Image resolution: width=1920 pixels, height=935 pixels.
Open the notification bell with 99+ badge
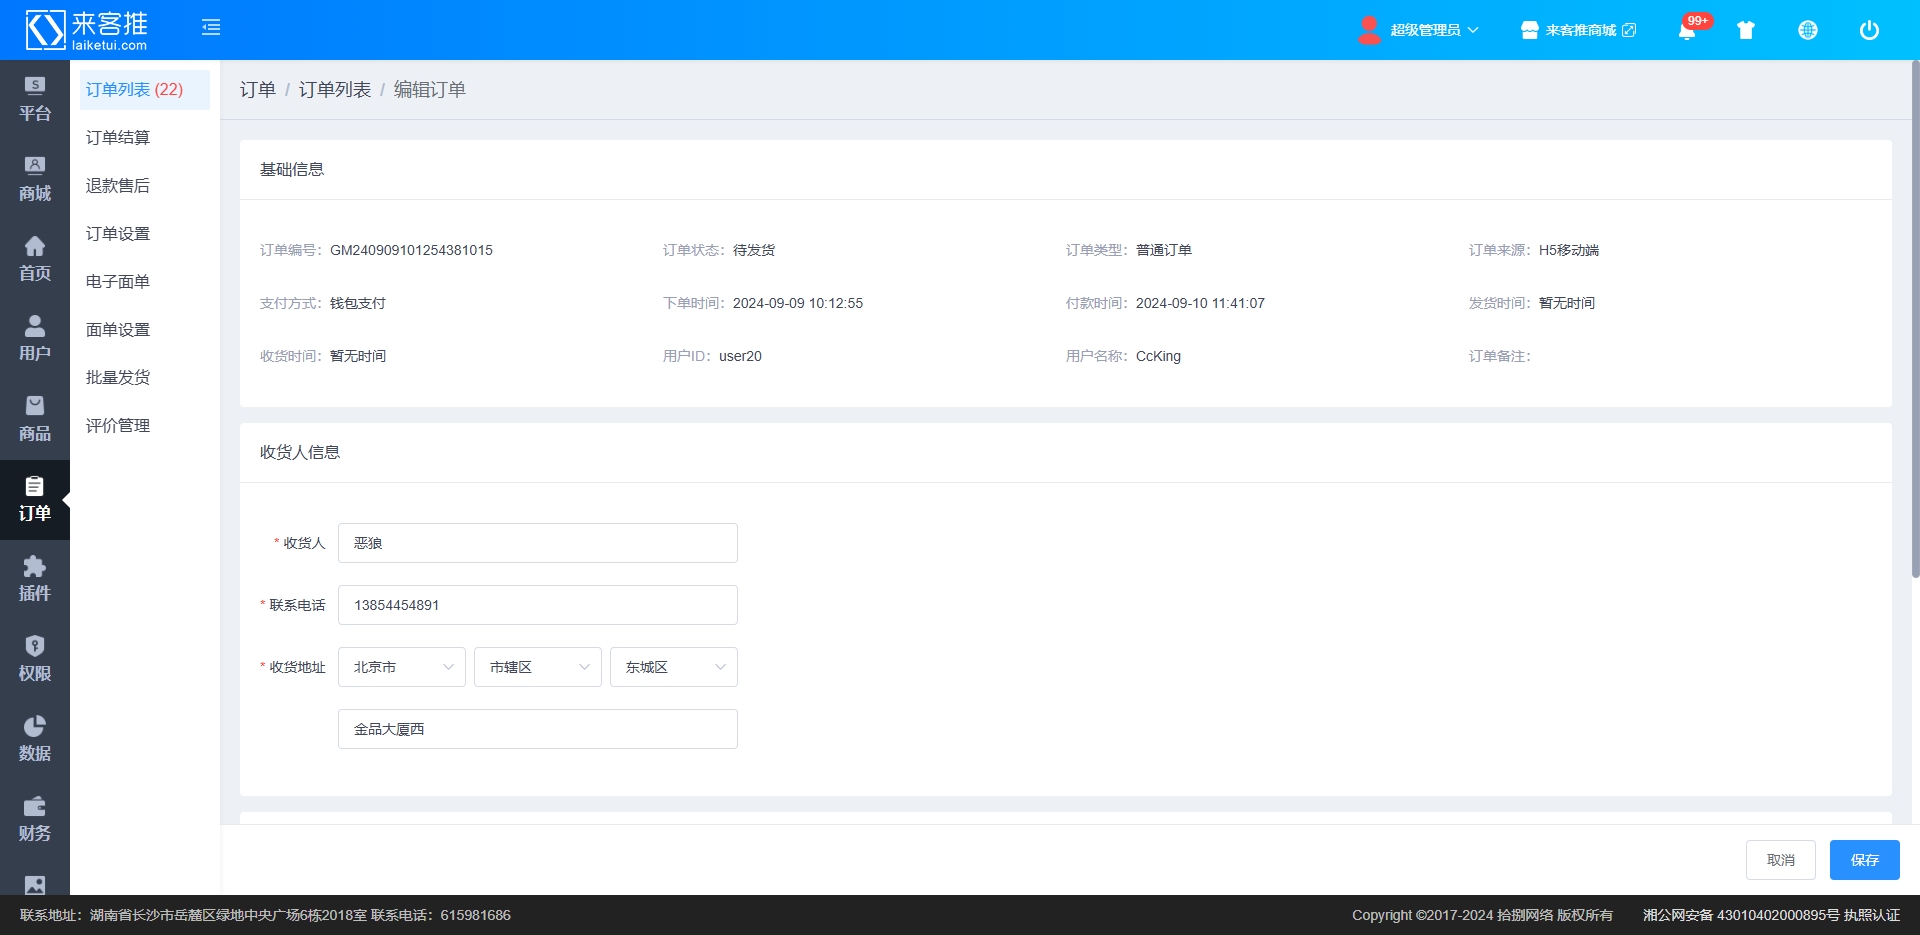click(x=1687, y=30)
